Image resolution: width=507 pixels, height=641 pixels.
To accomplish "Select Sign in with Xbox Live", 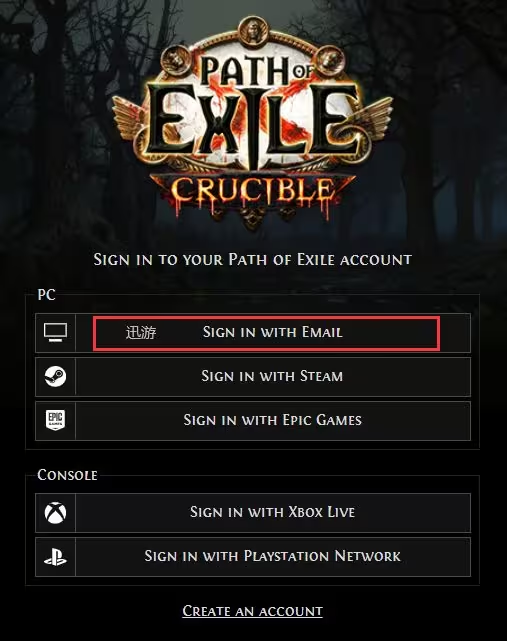I will coord(273,513).
